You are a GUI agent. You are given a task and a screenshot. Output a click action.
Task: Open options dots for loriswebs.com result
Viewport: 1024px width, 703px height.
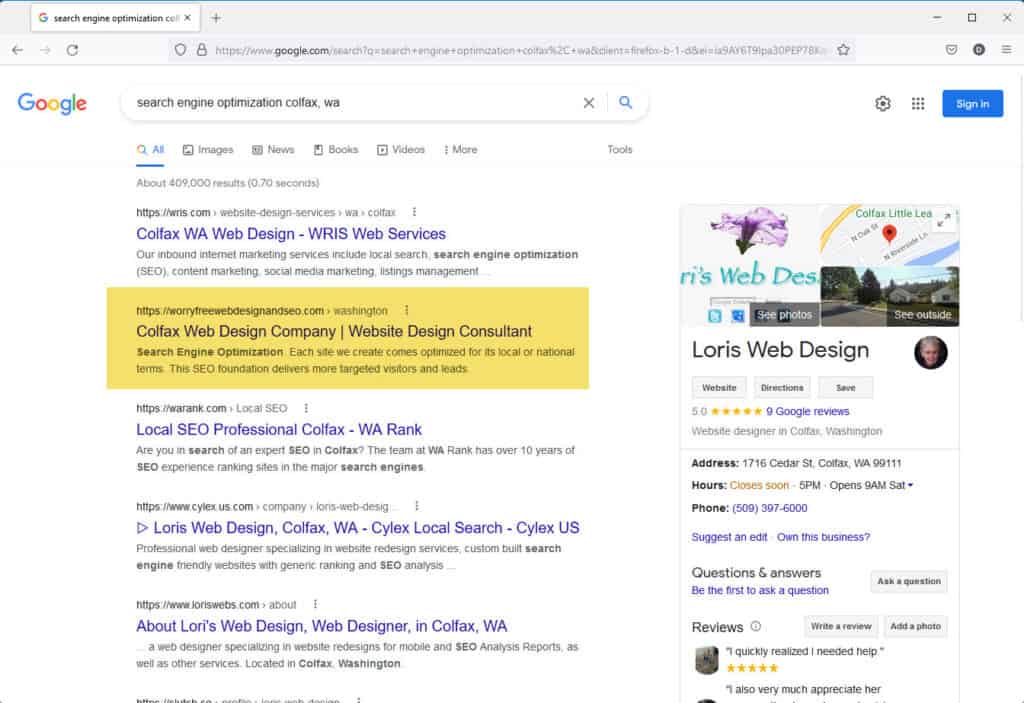315,604
